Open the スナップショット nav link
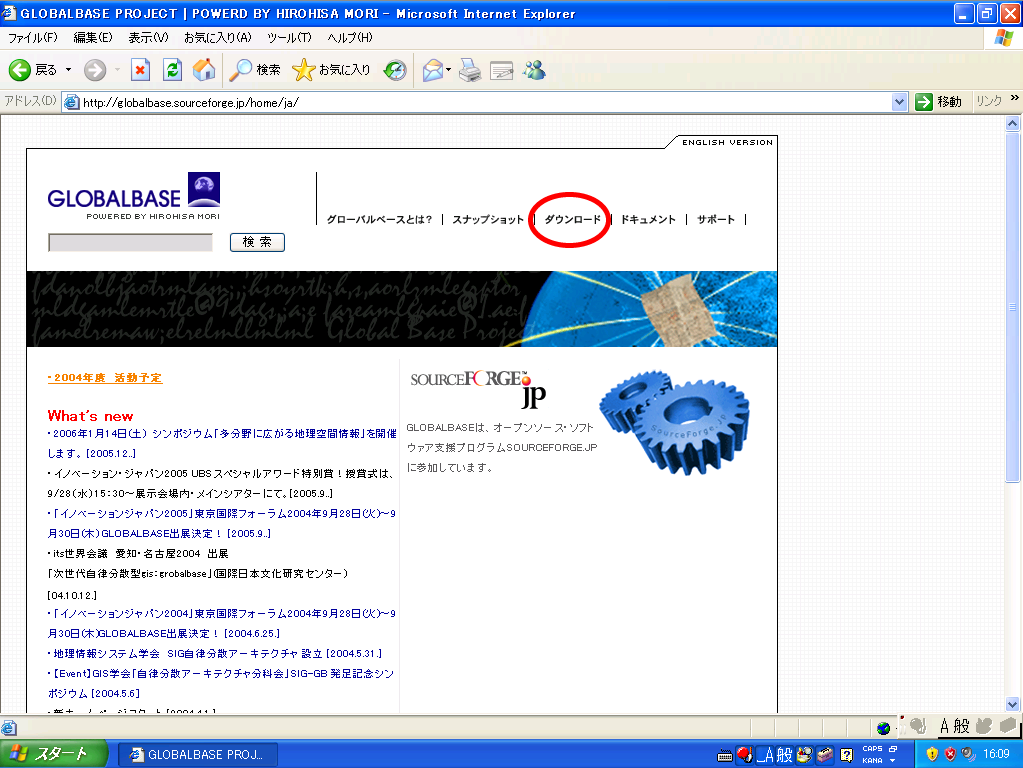The image size is (1023, 768). 488,219
